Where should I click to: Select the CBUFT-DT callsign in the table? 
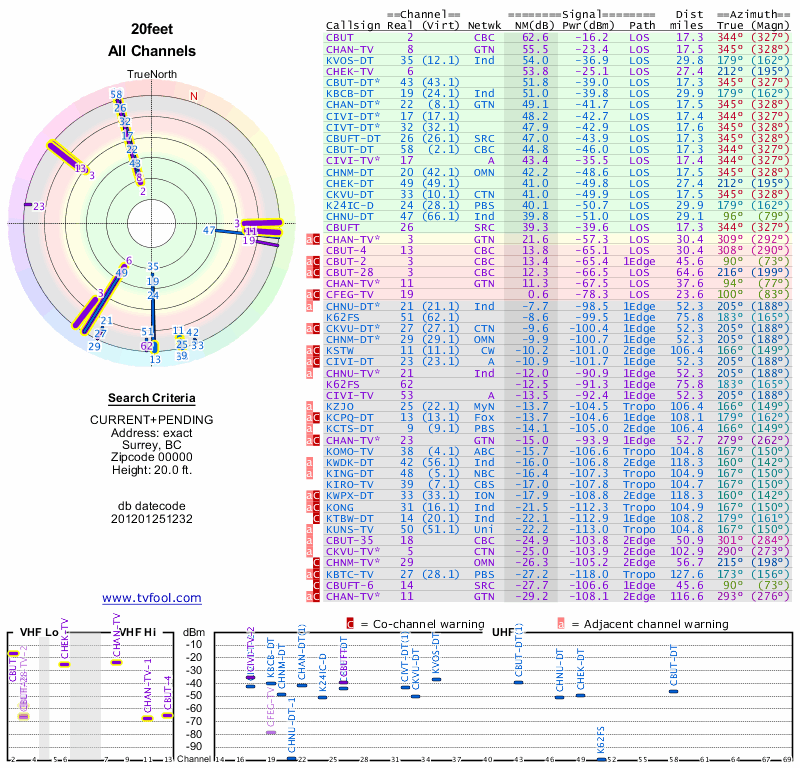pos(353,138)
